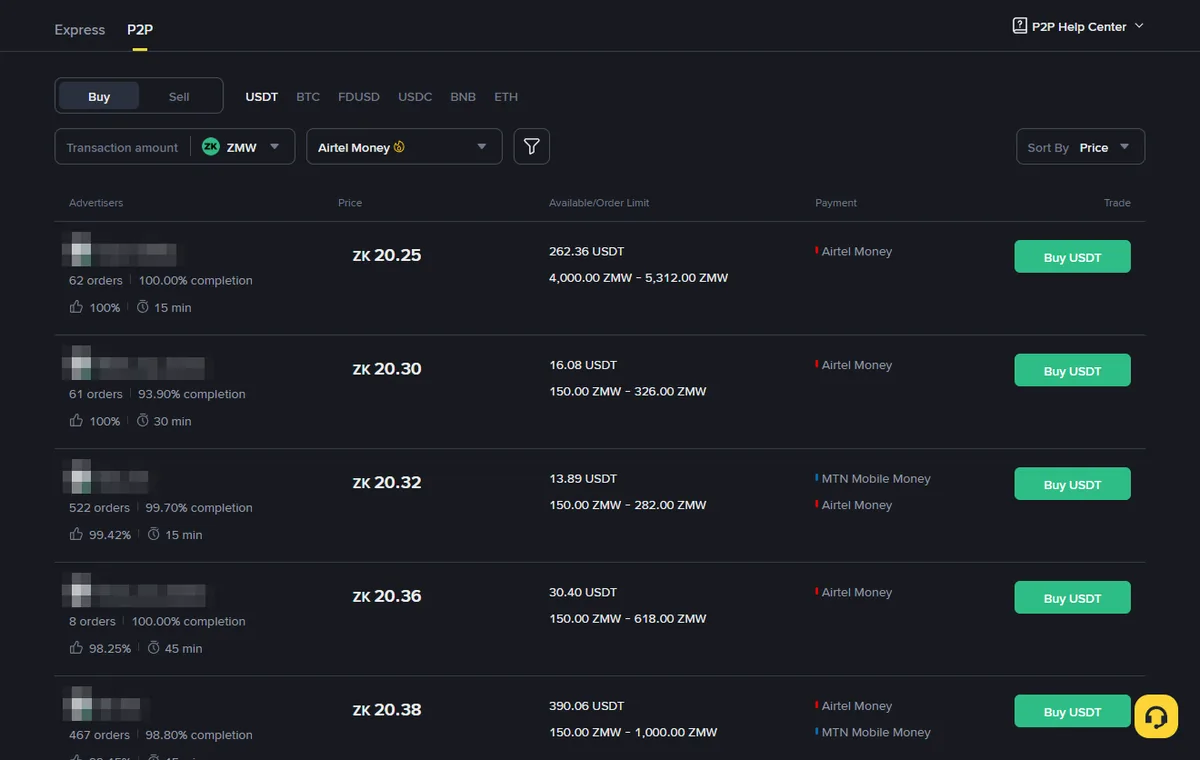Click the 99.70% completion text
The width and height of the screenshot is (1200, 760).
tap(199, 507)
